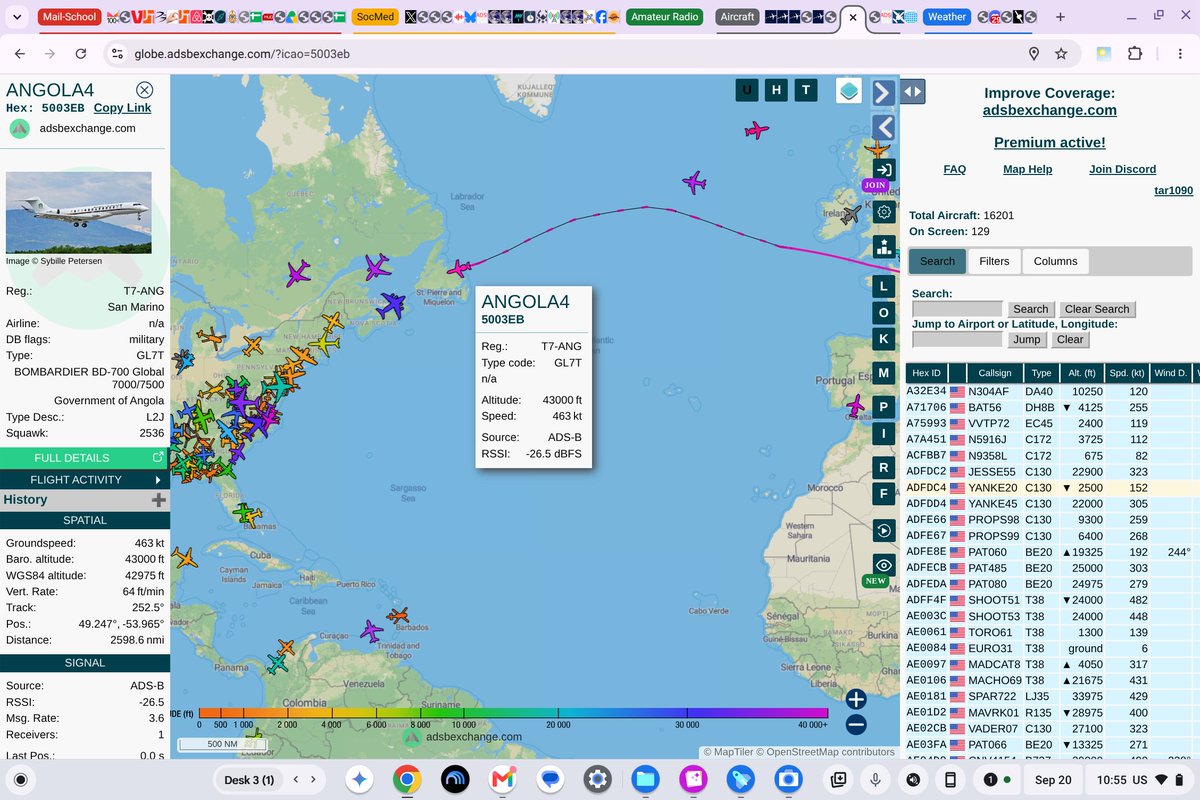1200x800 pixels.
Task: Focus the Jump to Airport input field
Action: pos(957,339)
